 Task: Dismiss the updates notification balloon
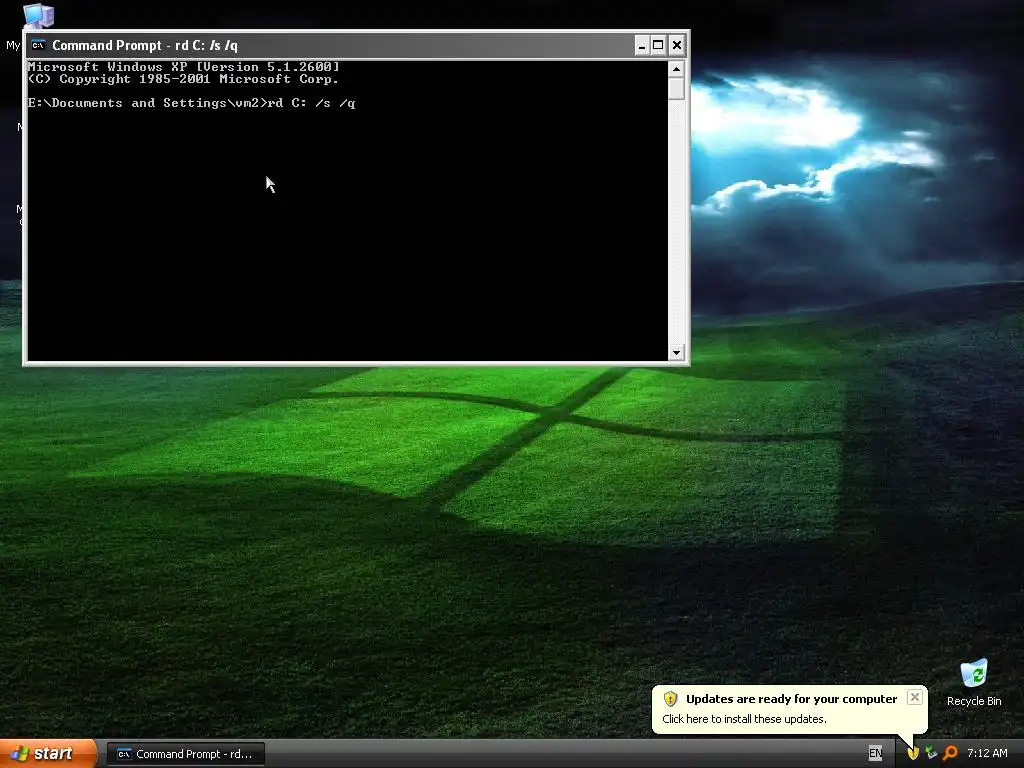tap(915, 697)
